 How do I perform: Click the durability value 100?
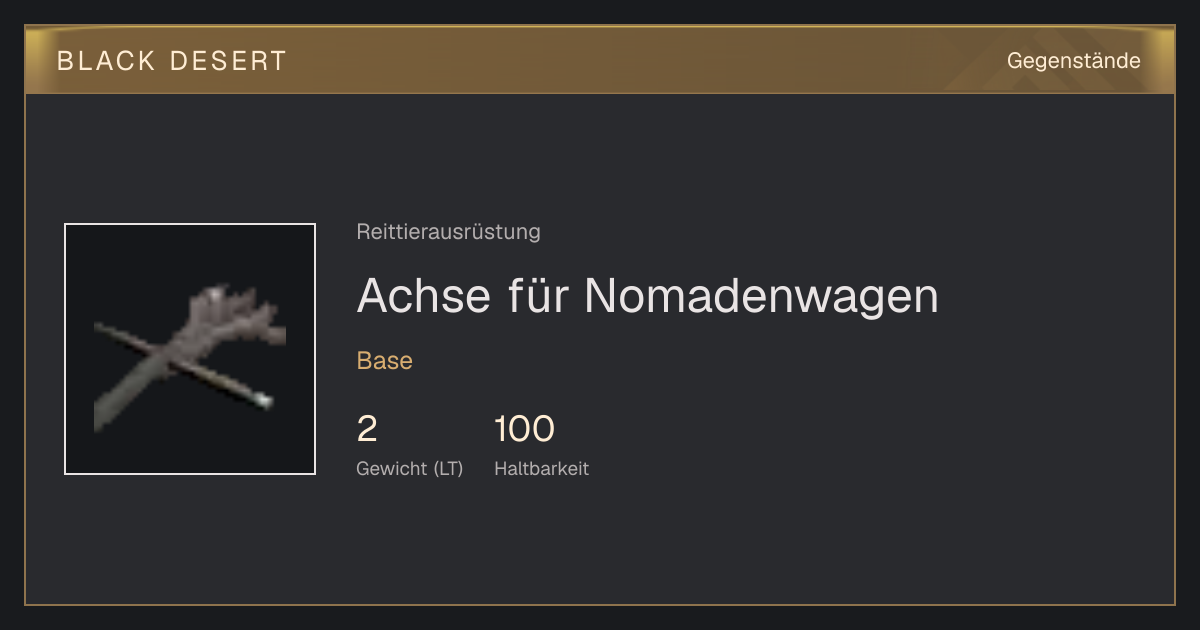pos(524,429)
